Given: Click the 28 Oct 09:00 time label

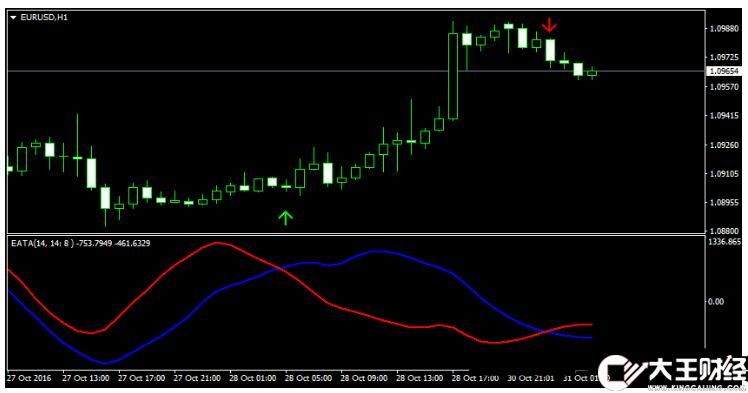Looking at the screenshot, I should point(364,378).
